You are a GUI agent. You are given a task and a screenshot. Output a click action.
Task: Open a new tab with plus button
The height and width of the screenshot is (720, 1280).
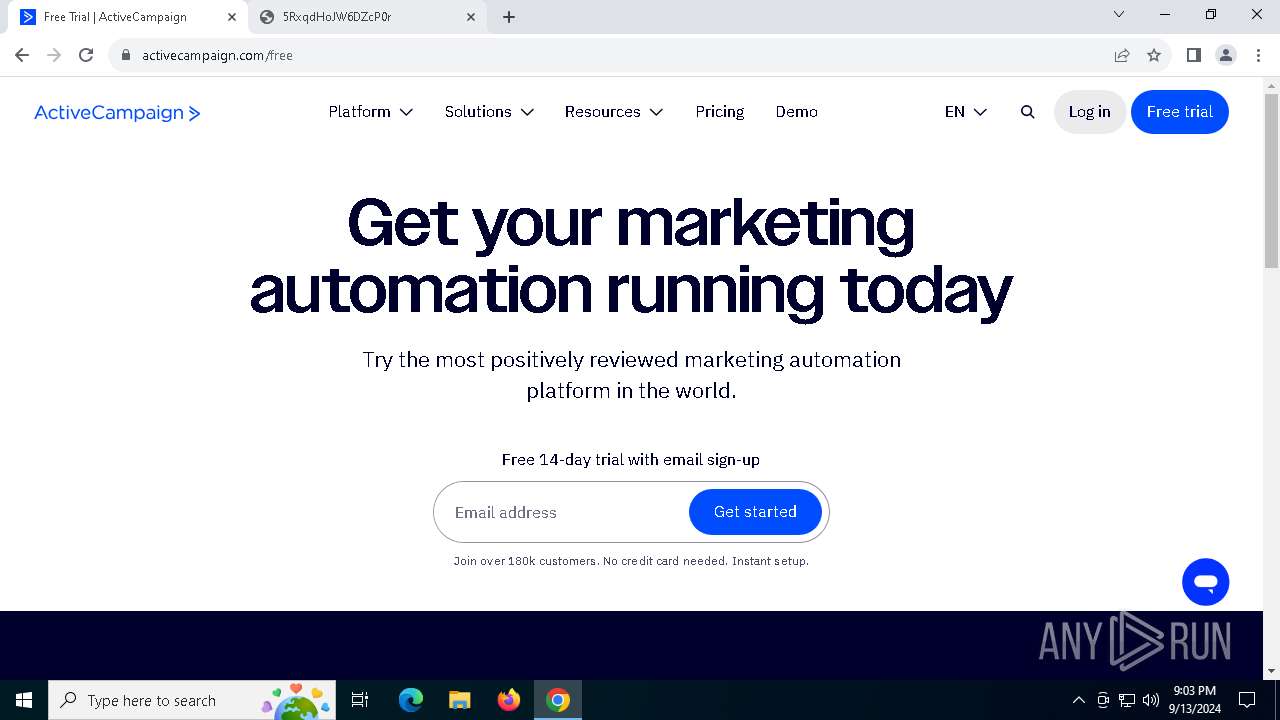point(509,17)
